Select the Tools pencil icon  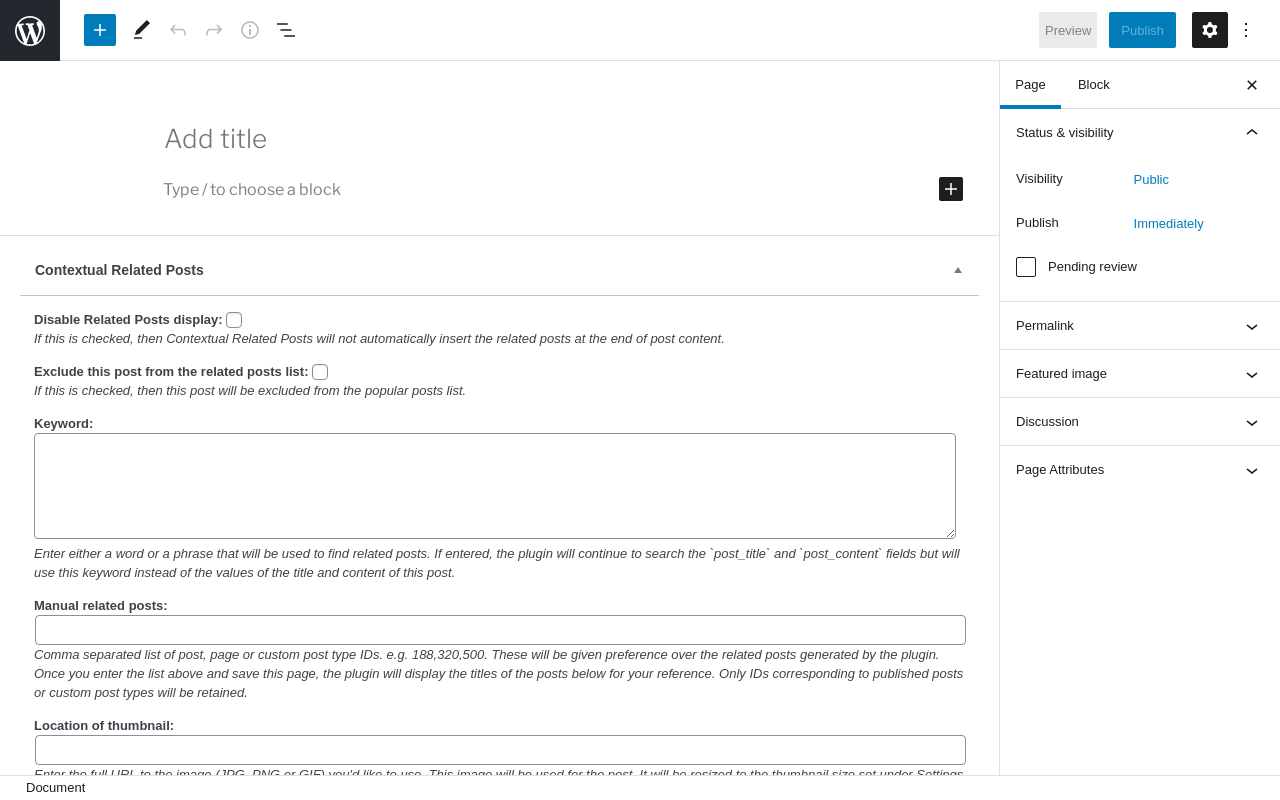point(142,30)
